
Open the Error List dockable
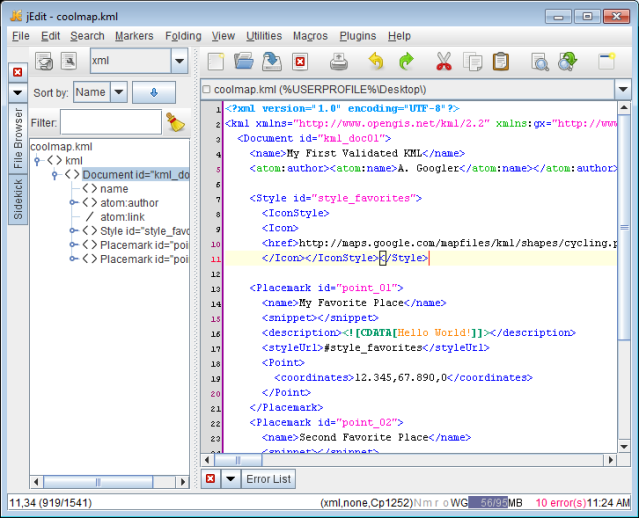coord(269,479)
